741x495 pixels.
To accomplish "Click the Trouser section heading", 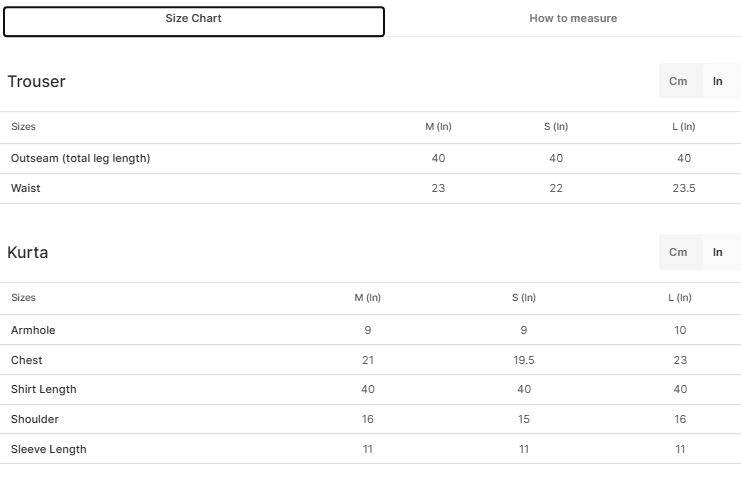I will tap(36, 82).
